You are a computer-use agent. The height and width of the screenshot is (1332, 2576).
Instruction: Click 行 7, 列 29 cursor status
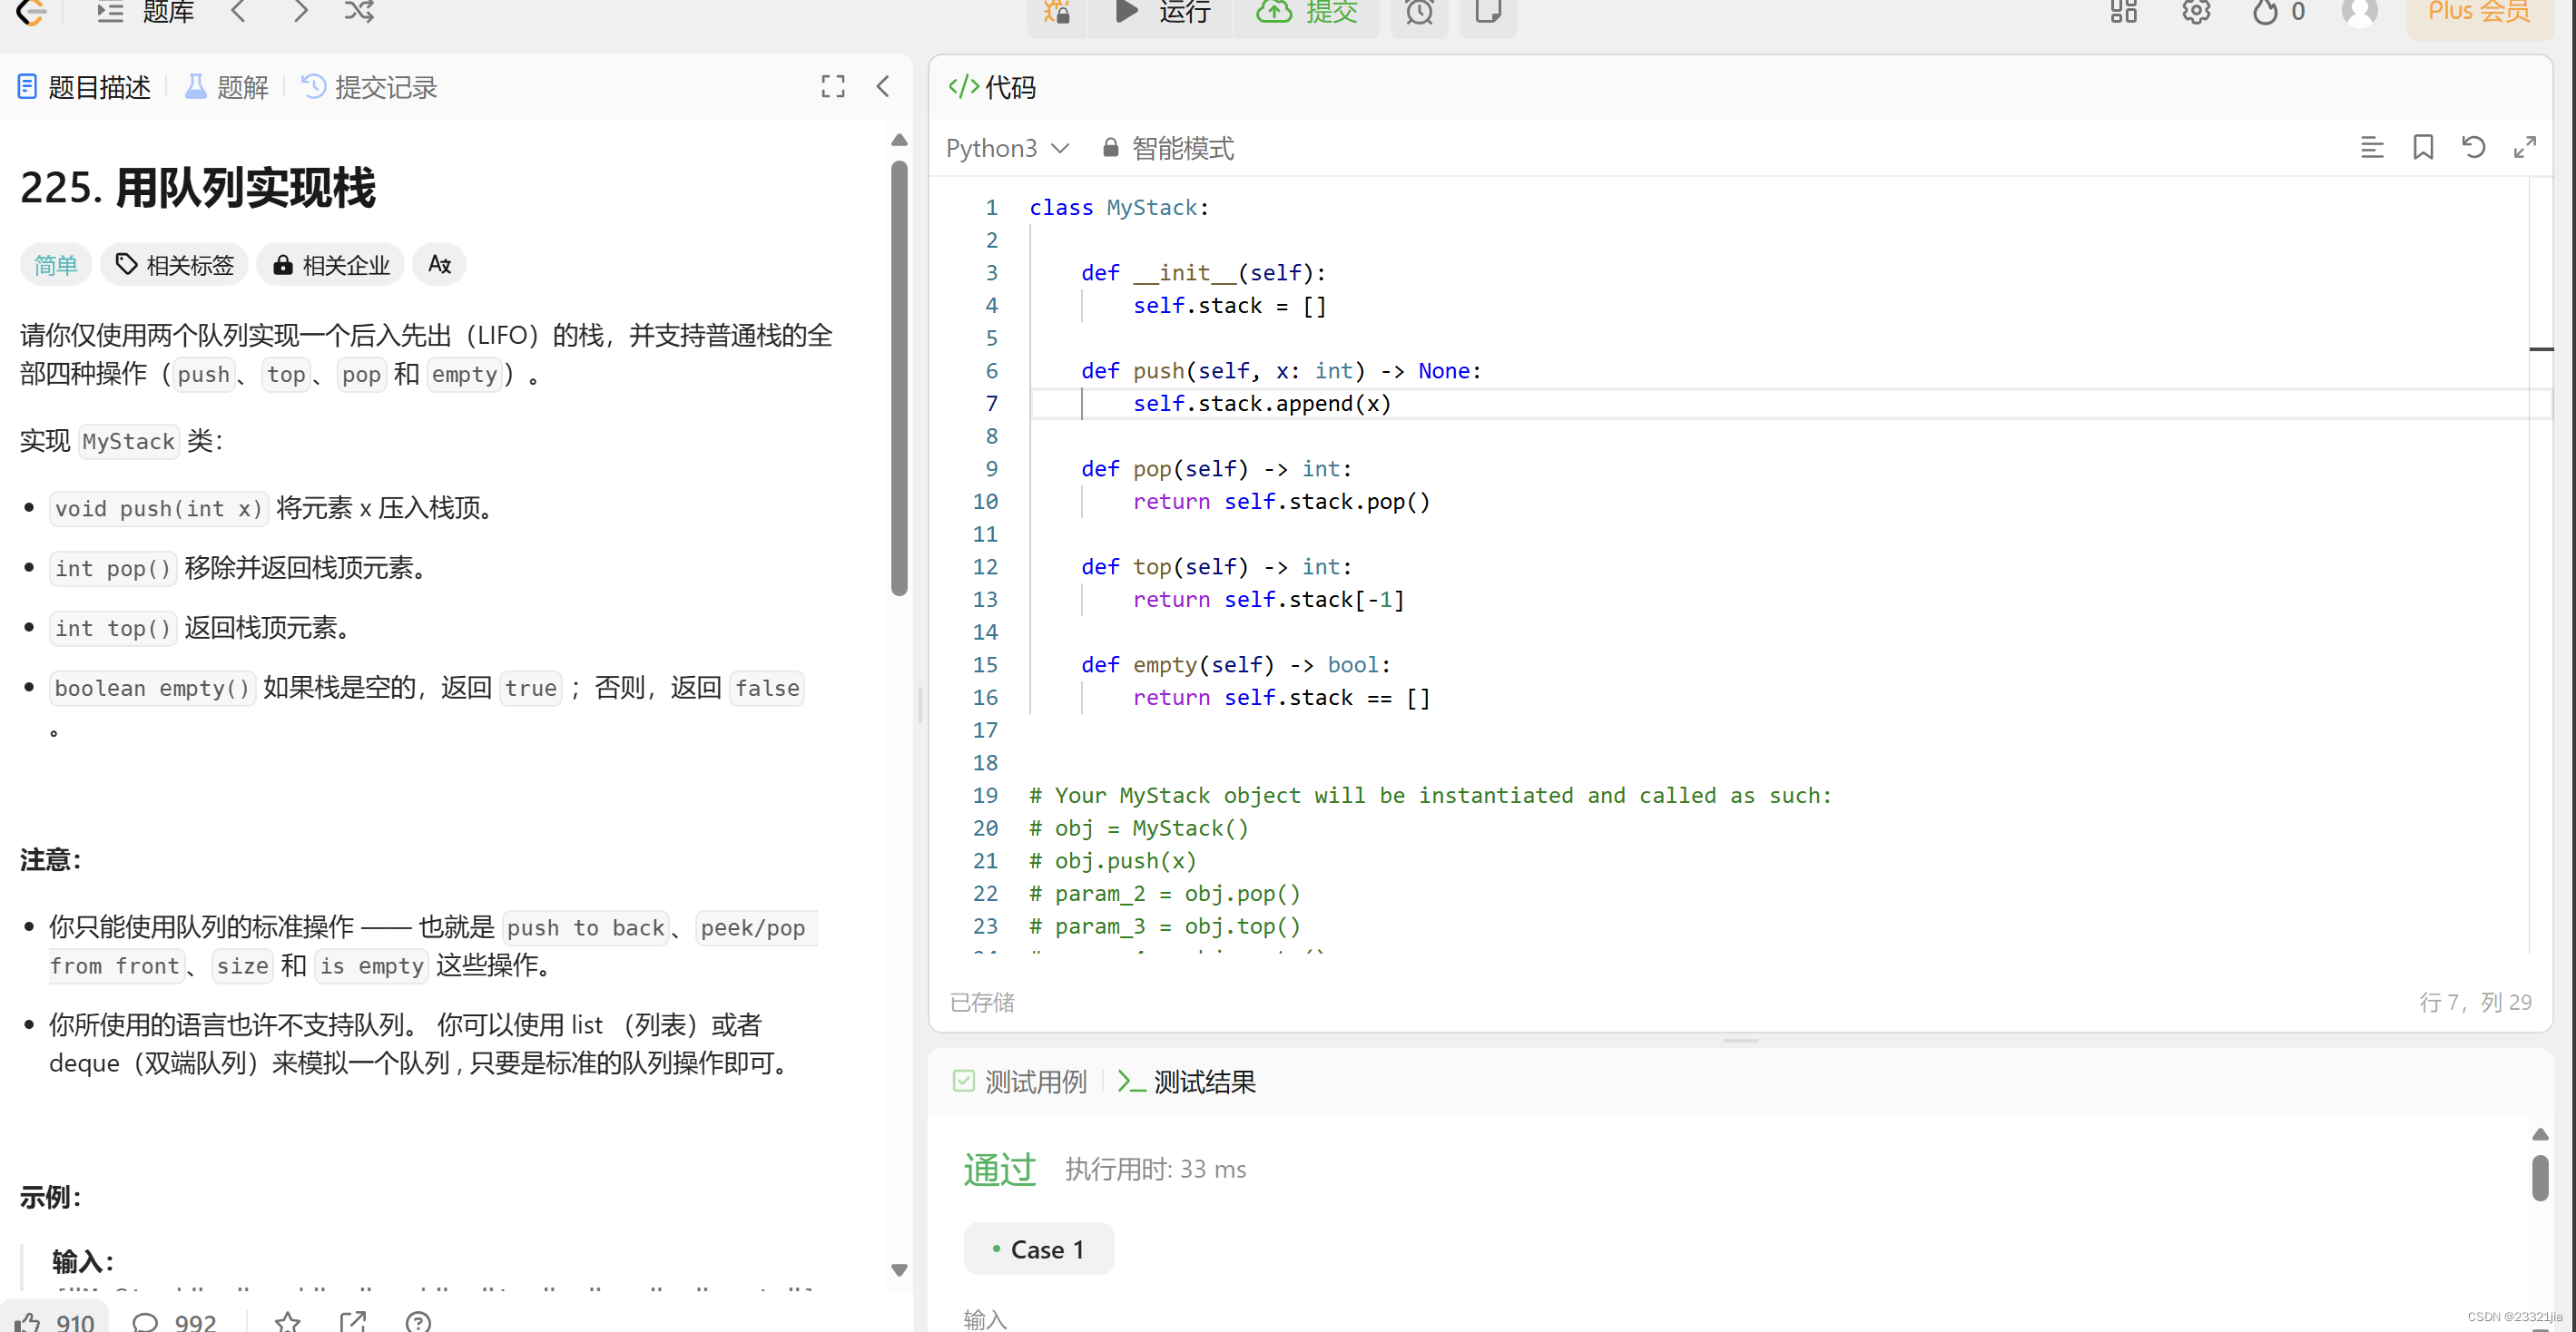(x=2475, y=1002)
